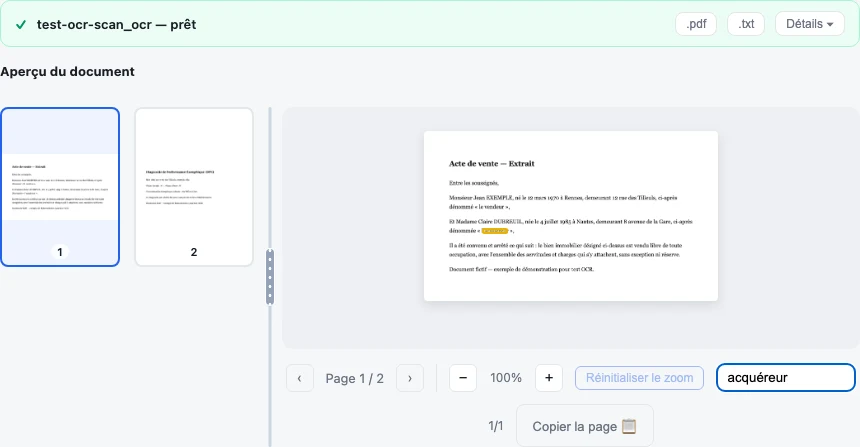The image size is (860, 447).
Task: Go to previous page with left chevron
Action: (299, 378)
